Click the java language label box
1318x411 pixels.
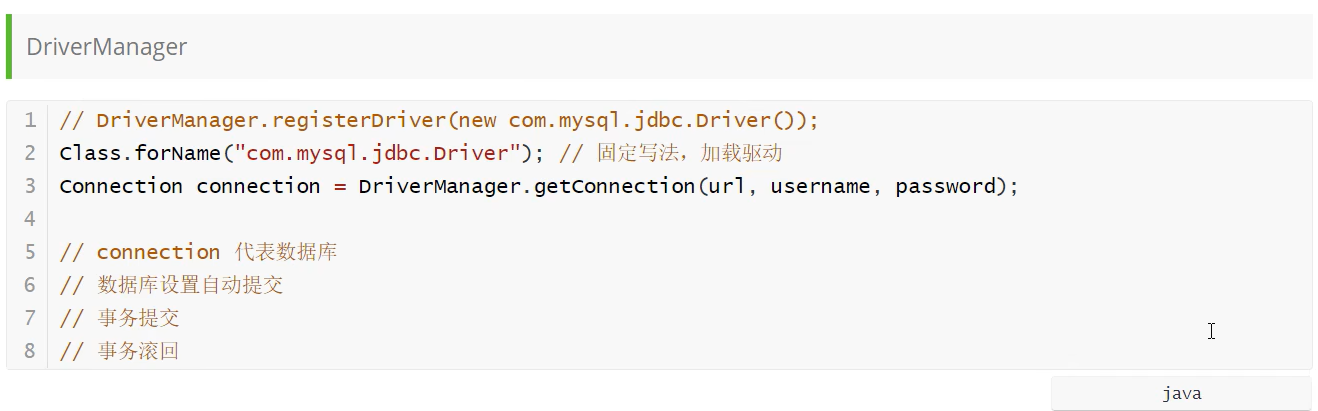pyautogui.click(x=1181, y=394)
